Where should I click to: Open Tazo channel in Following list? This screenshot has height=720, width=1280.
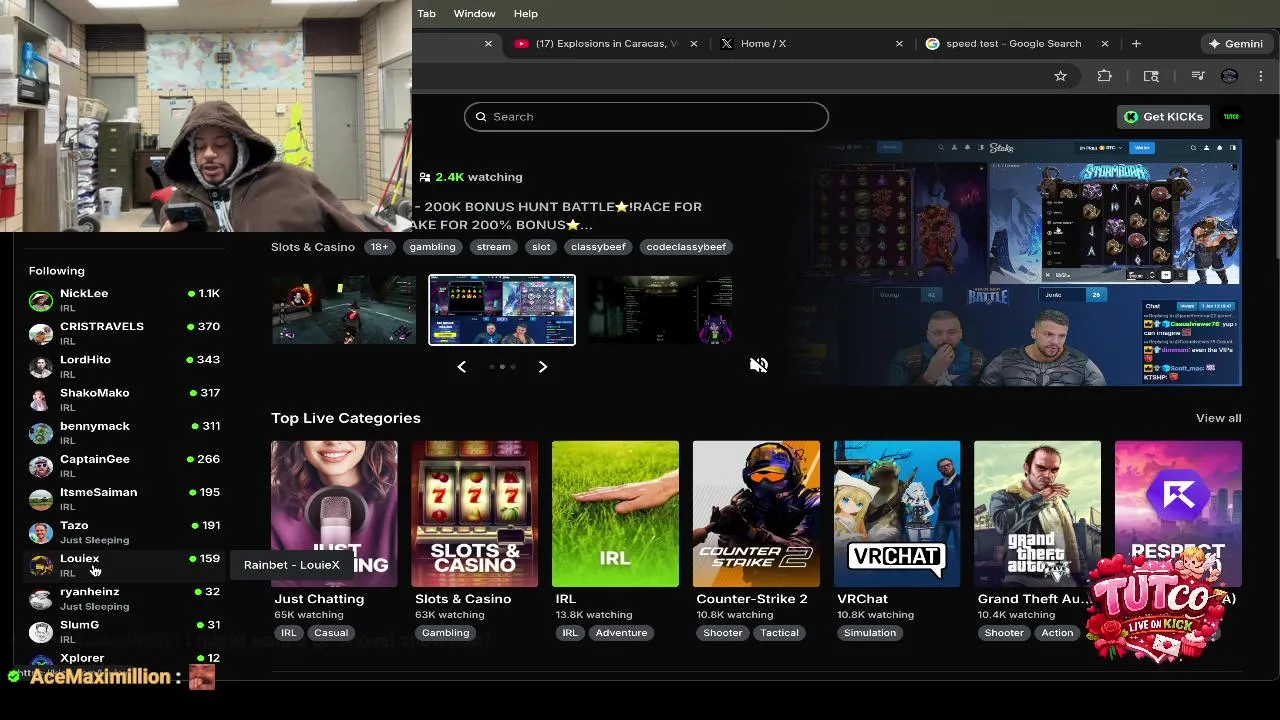coord(124,531)
